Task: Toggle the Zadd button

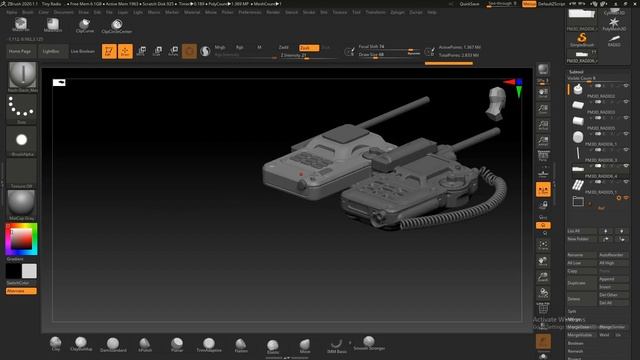Action: pos(283,48)
